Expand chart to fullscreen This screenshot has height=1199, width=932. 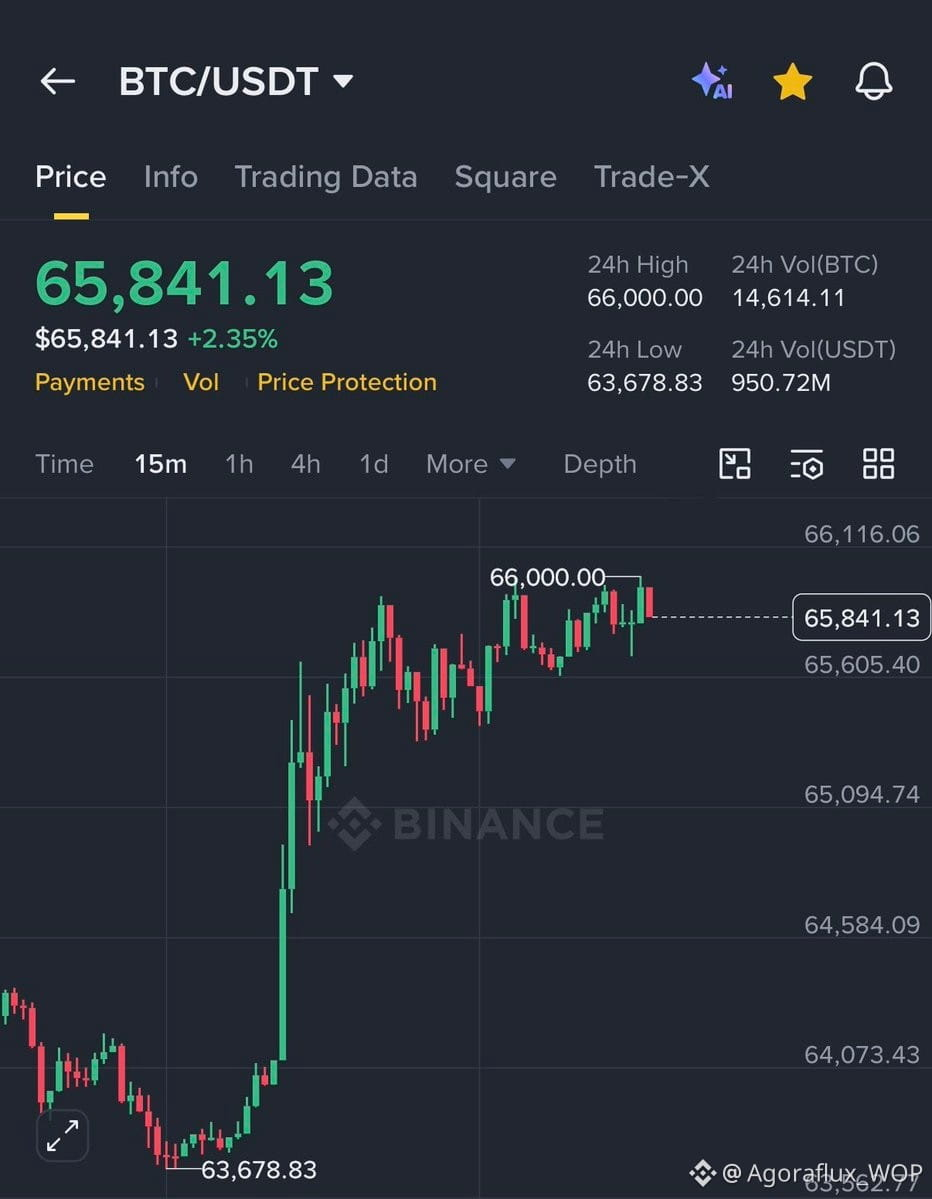(x=63, y=1136)
